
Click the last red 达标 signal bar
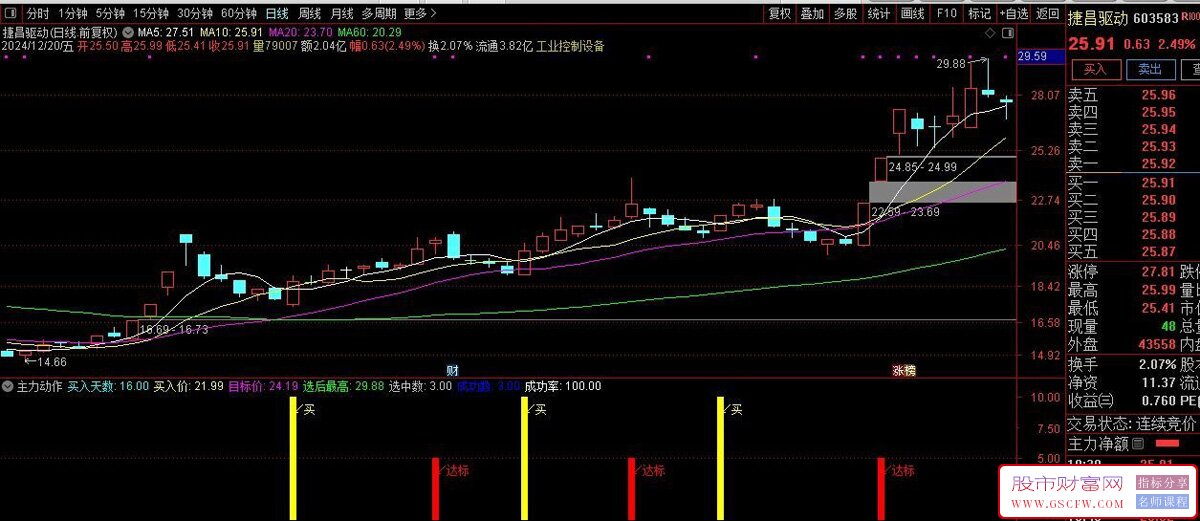click(x=881, y=489)
